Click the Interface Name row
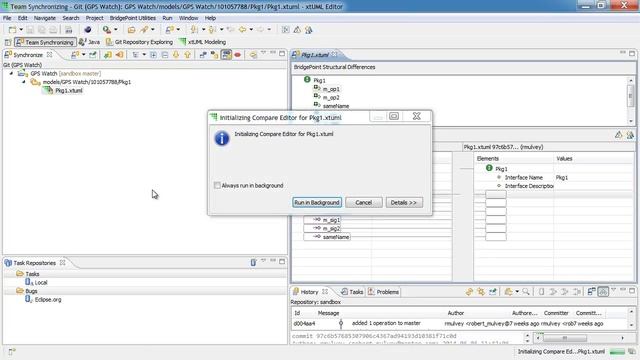Image resolution: width=640 pixels, height=360 pixels. click(553, 178)
